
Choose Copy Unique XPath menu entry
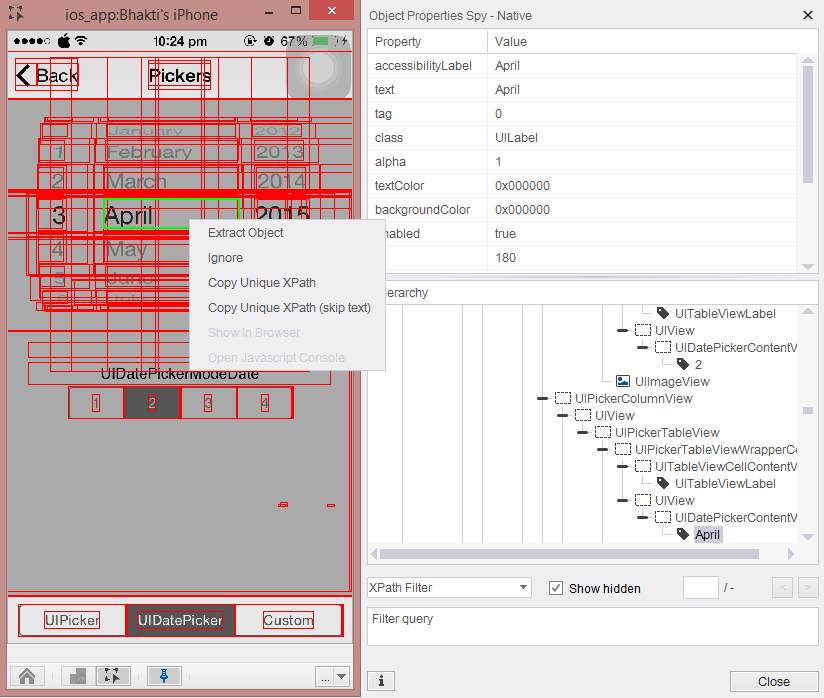click(262, 283)
